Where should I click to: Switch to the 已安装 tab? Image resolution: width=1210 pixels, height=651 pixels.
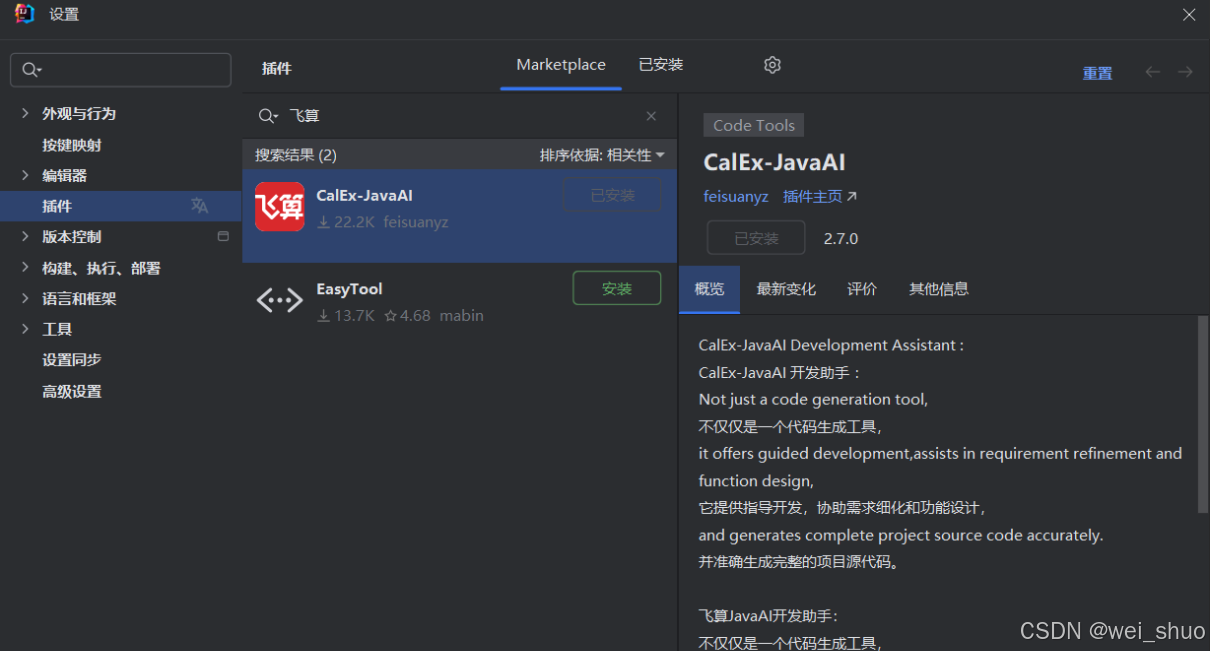pos(661,65)
